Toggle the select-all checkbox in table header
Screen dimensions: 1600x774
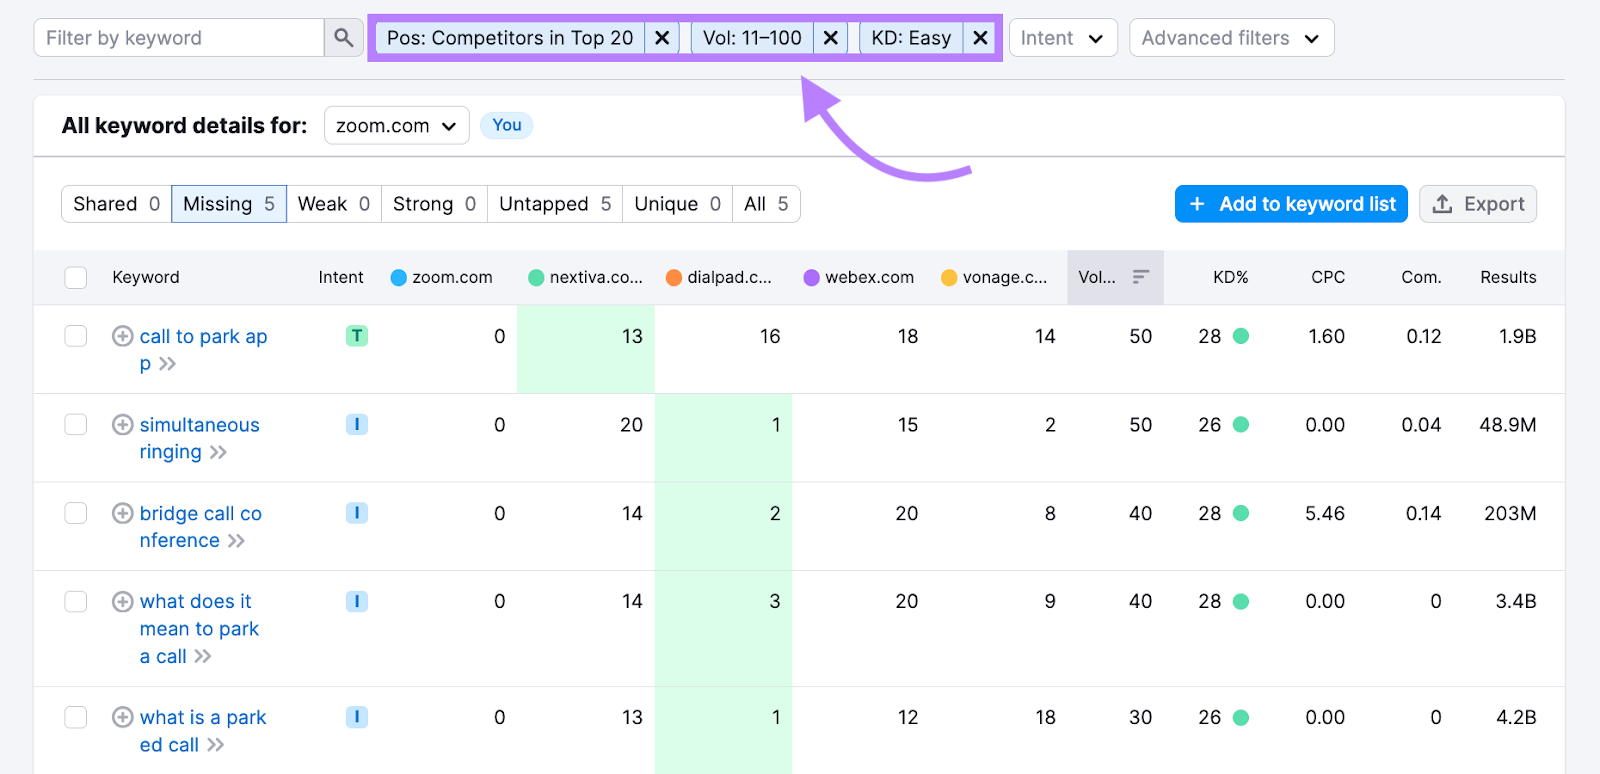[76, 277]
